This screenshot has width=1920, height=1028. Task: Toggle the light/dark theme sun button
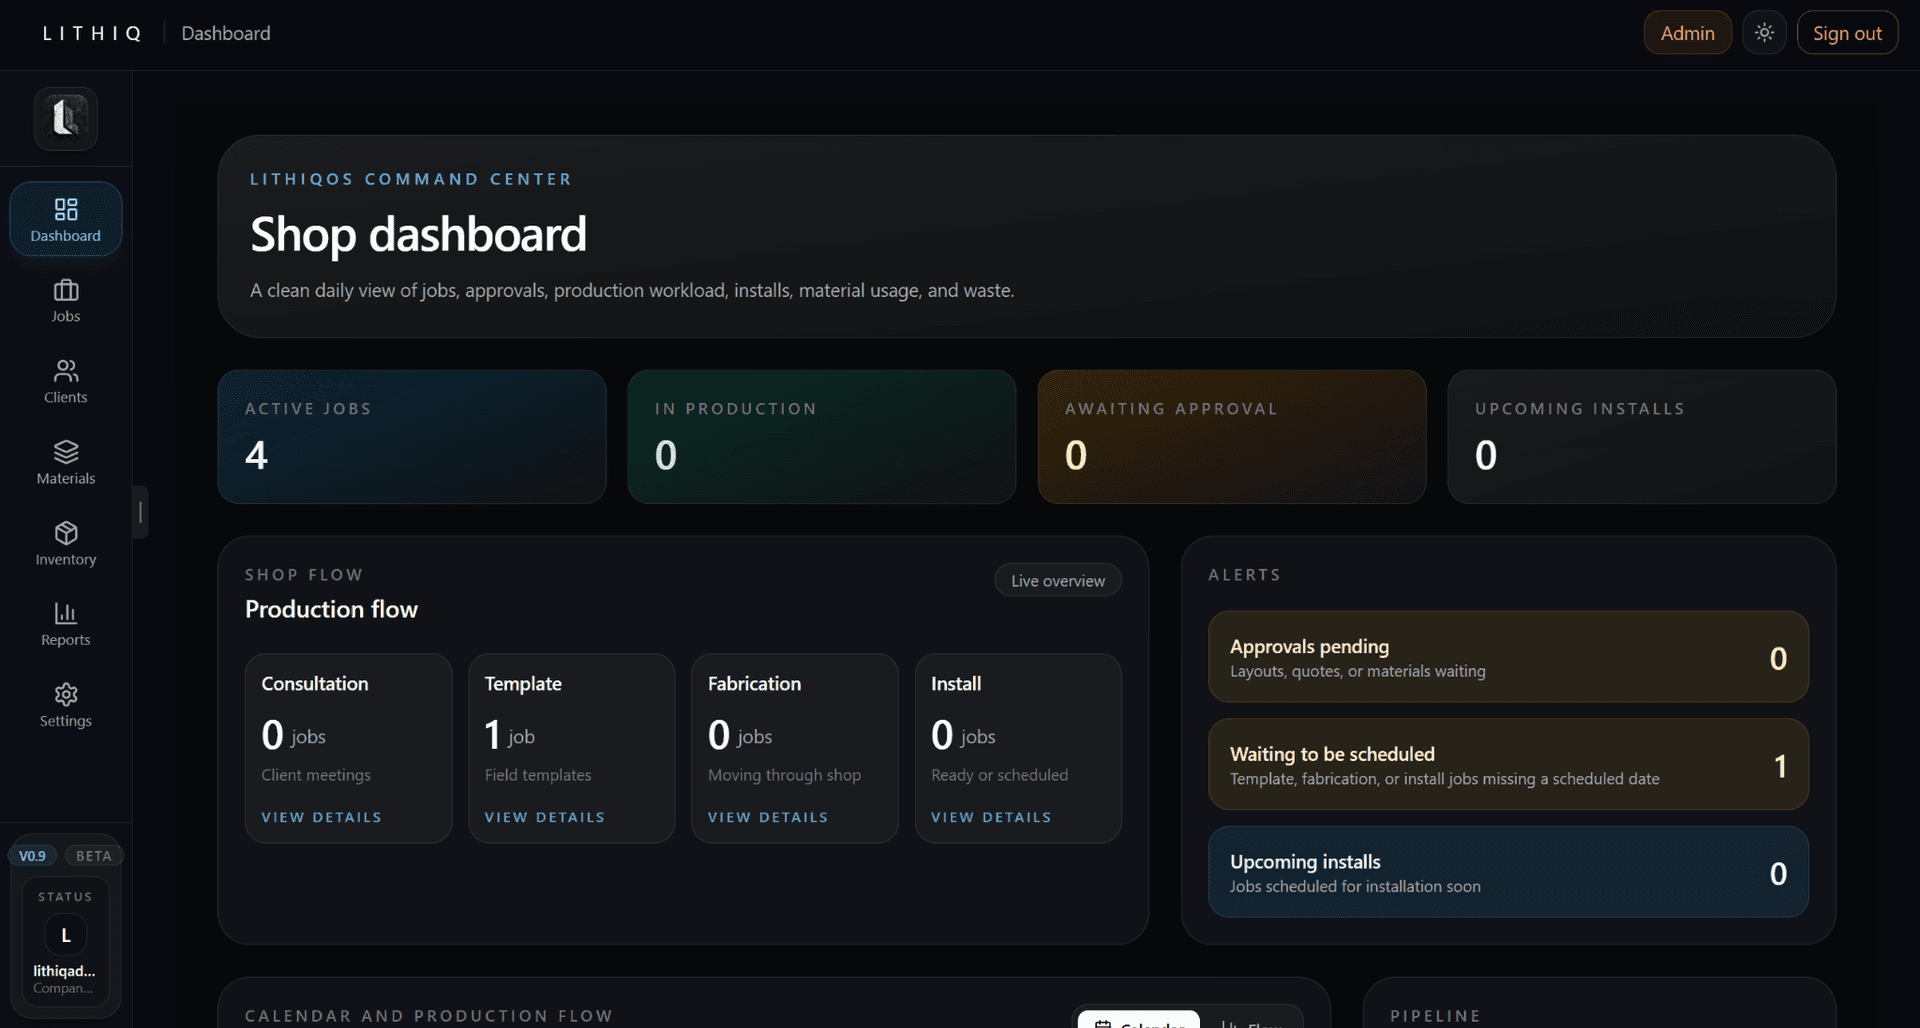(x=1764, y=33)
